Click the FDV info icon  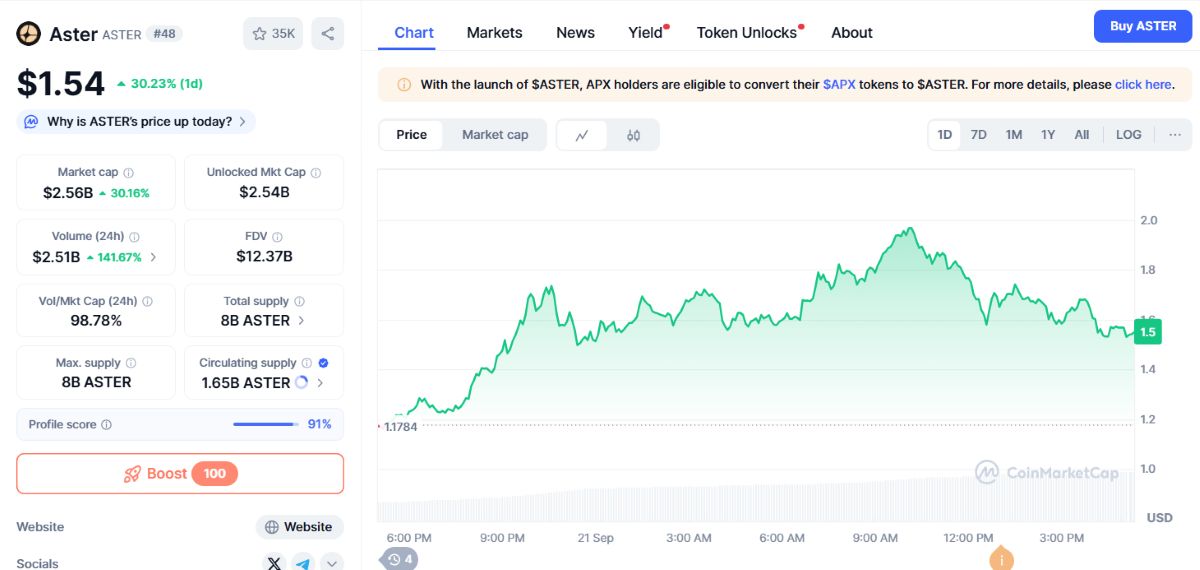pos(278,237)
